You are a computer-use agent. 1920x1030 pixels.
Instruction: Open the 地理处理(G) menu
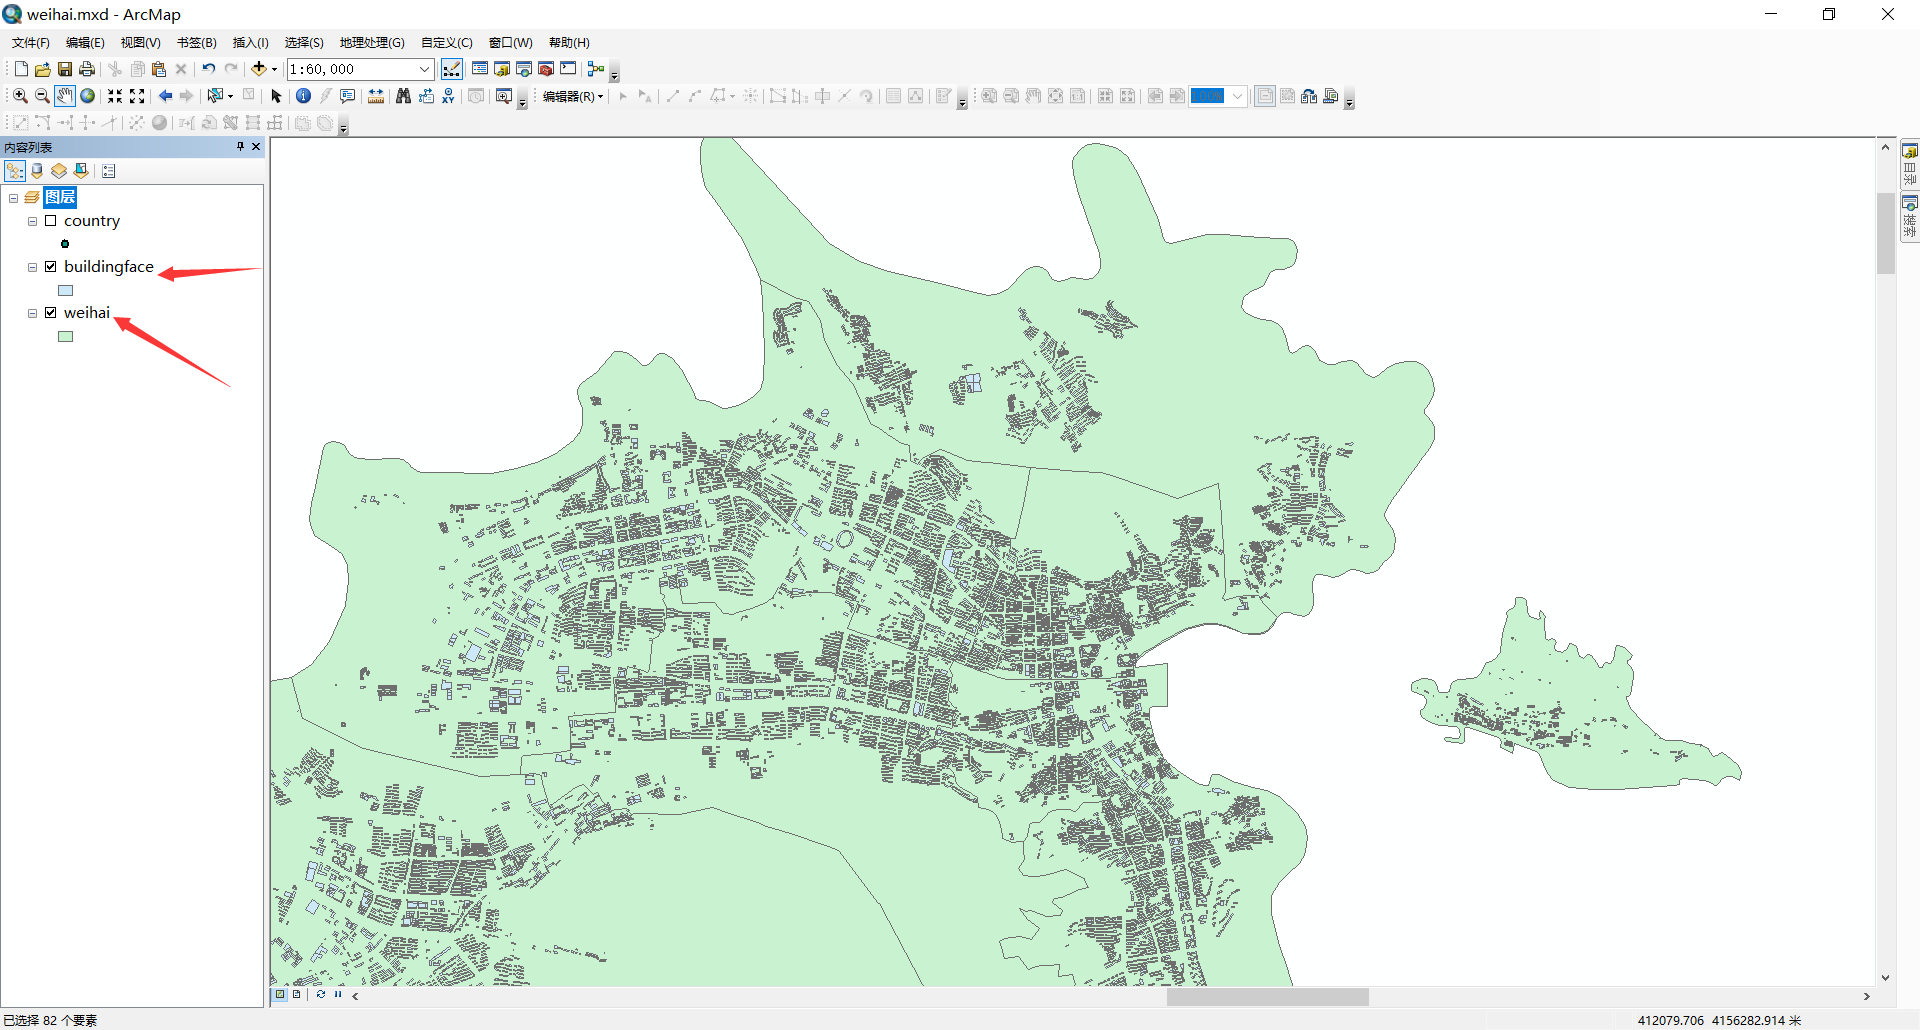pyautogui.click(x=372, y=43)
